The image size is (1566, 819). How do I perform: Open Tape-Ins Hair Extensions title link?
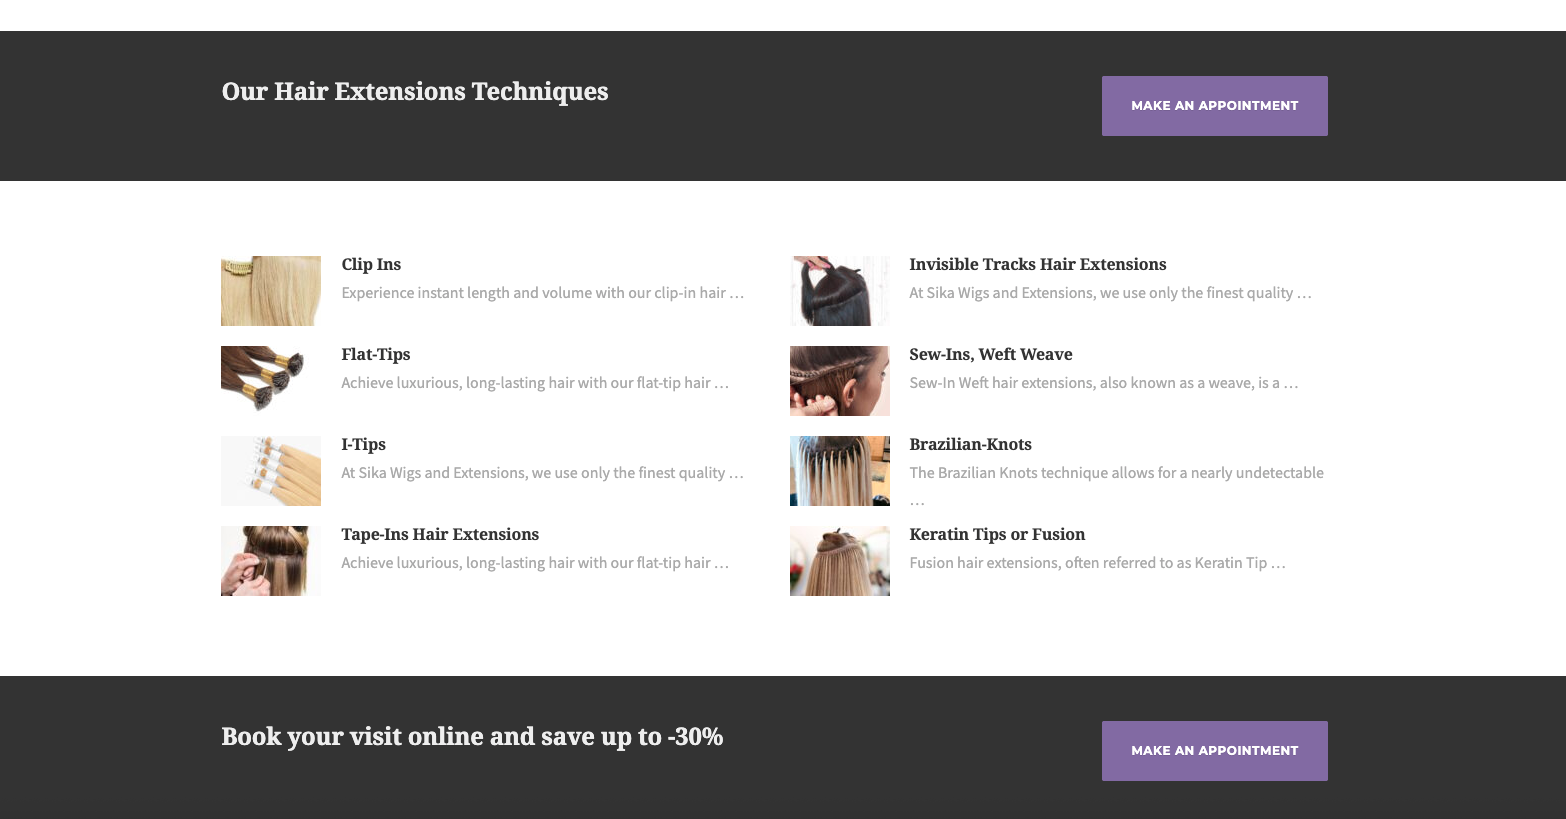[440, 534]
